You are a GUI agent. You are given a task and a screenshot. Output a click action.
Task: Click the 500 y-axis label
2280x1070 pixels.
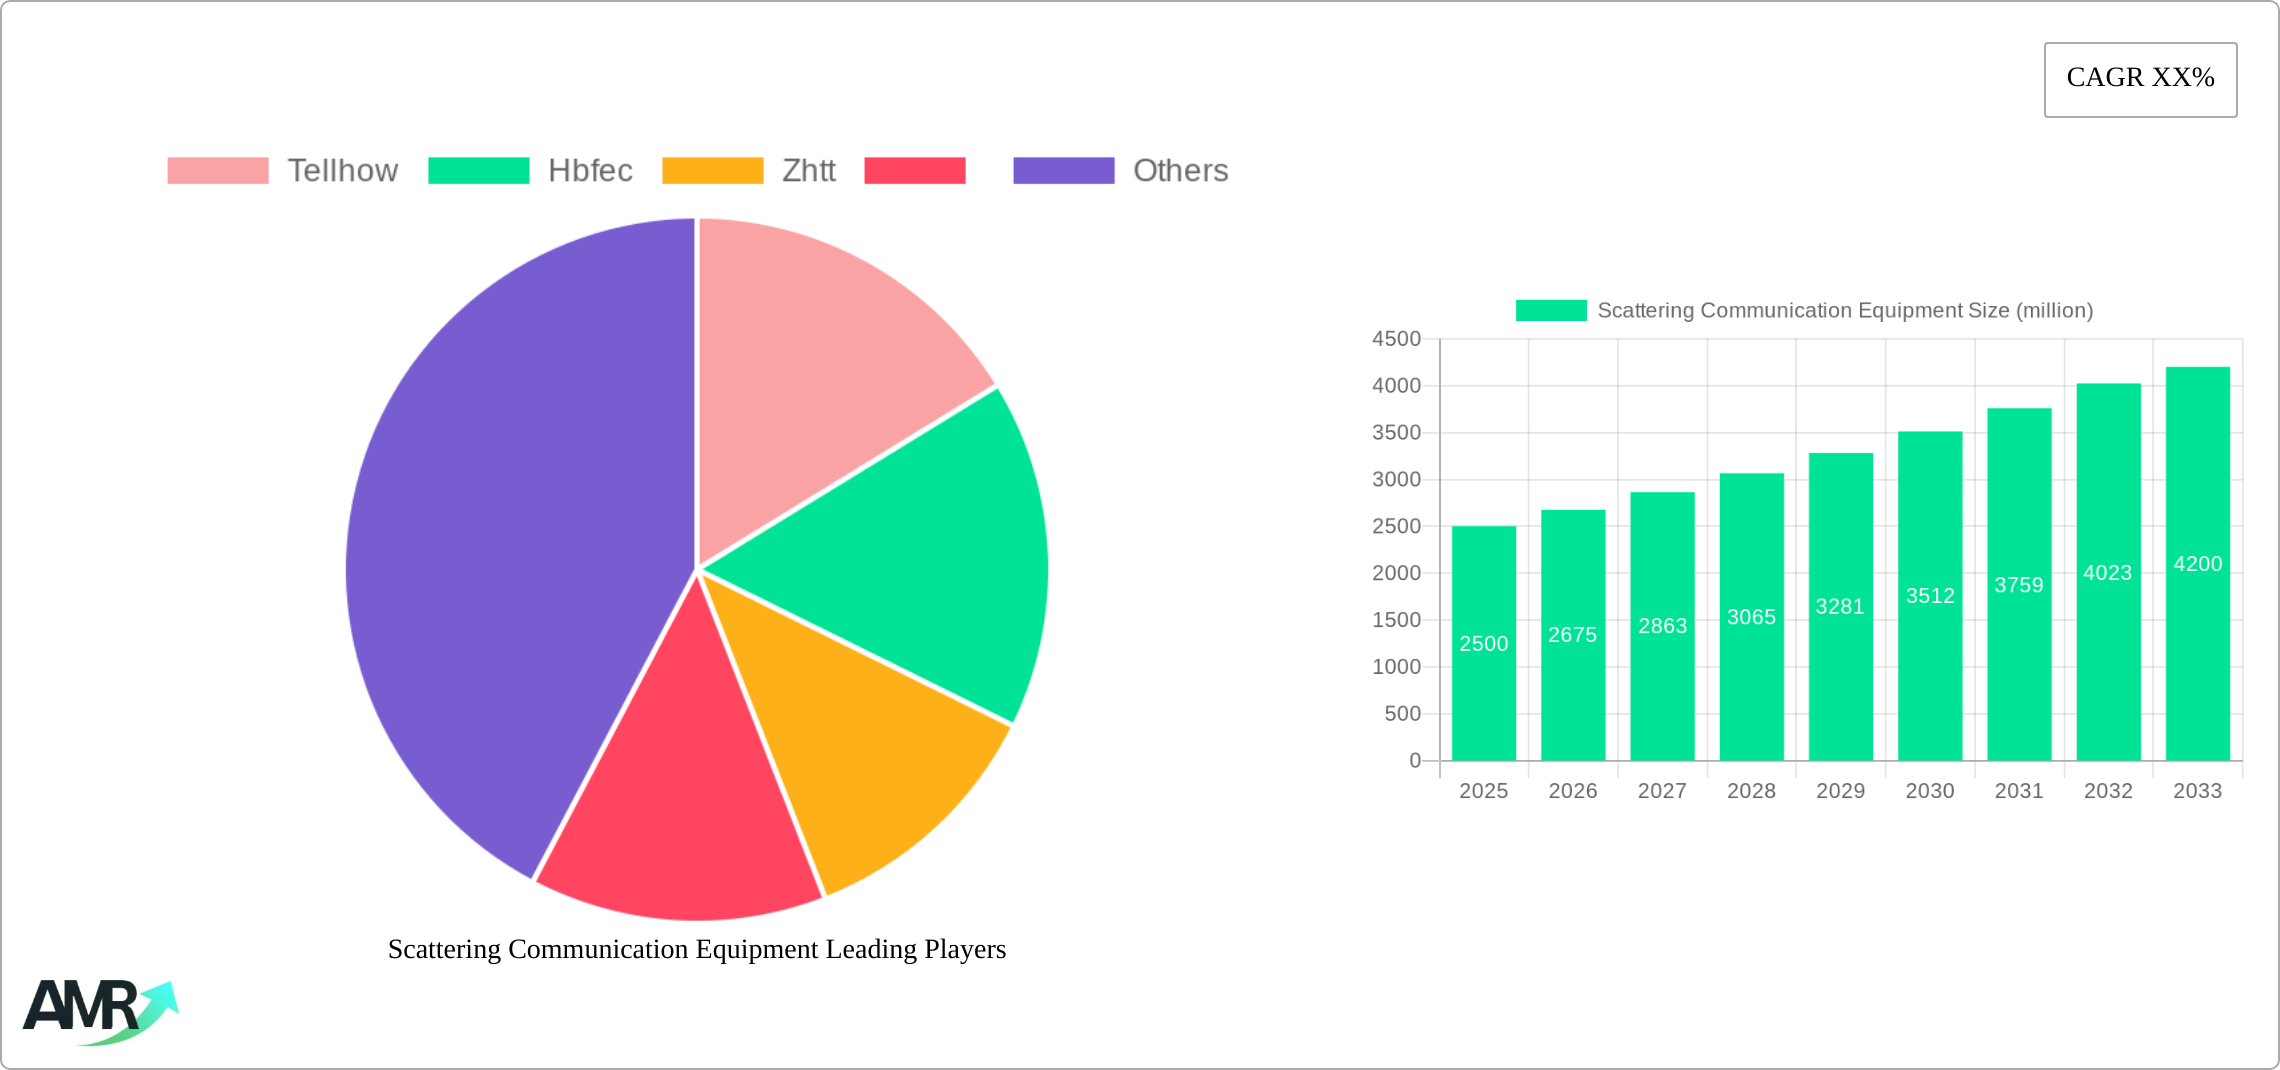click(x=1403, y=714)
